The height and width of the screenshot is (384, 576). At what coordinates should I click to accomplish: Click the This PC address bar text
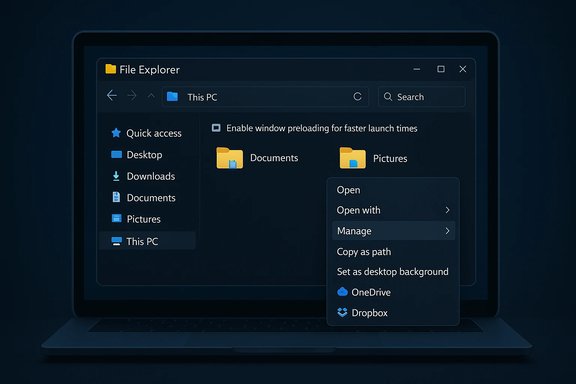tap(202, 97)
